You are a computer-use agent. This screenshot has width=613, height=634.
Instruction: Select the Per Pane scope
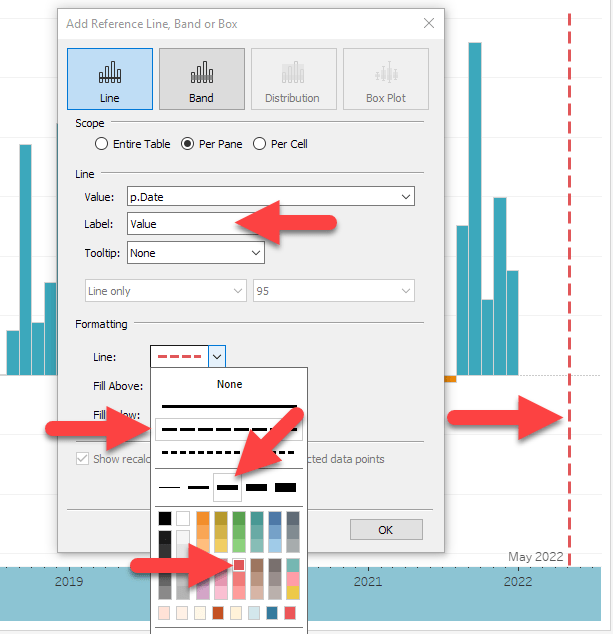187,144
